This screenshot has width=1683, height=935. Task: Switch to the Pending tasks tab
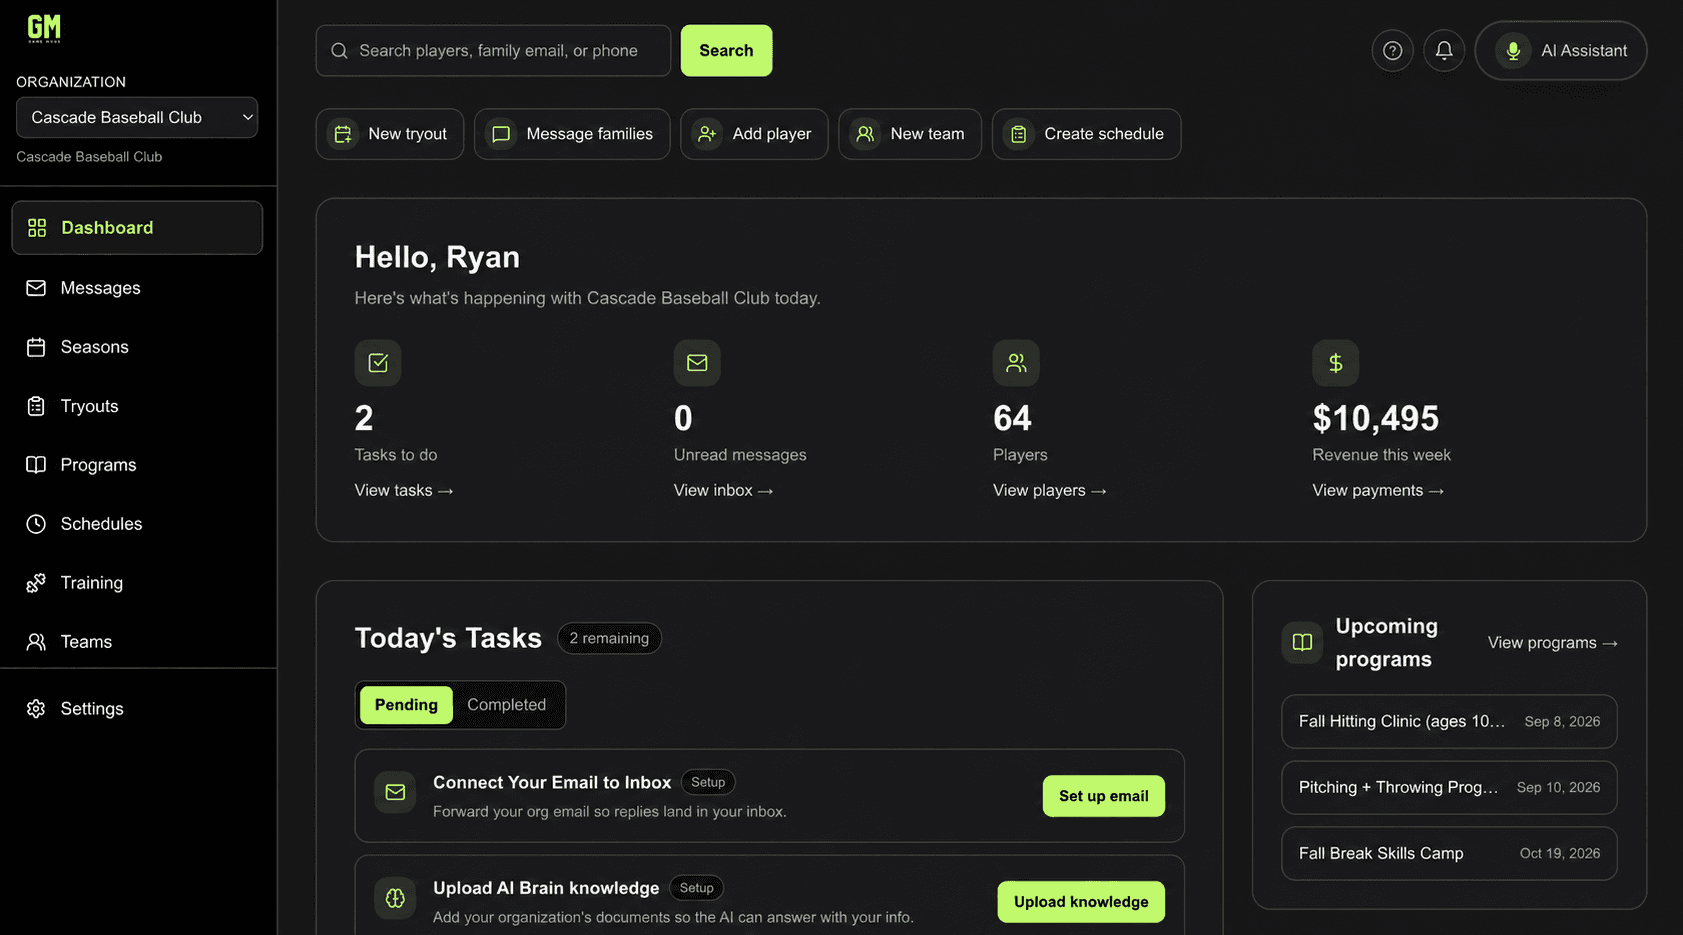406,705
